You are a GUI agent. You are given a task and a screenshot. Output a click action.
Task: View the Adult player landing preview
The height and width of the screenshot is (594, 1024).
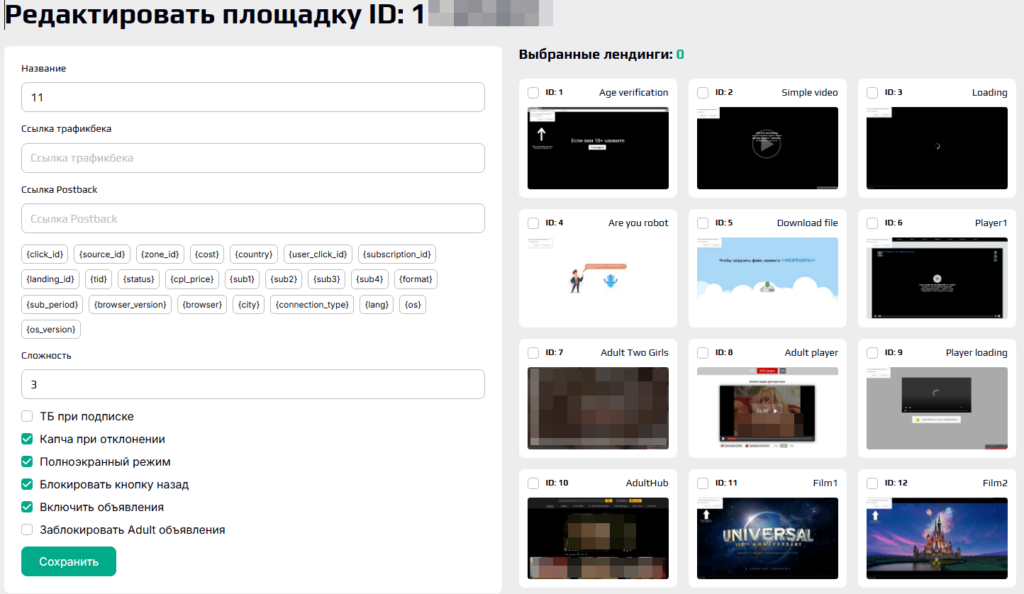click(x=767, y=408)
